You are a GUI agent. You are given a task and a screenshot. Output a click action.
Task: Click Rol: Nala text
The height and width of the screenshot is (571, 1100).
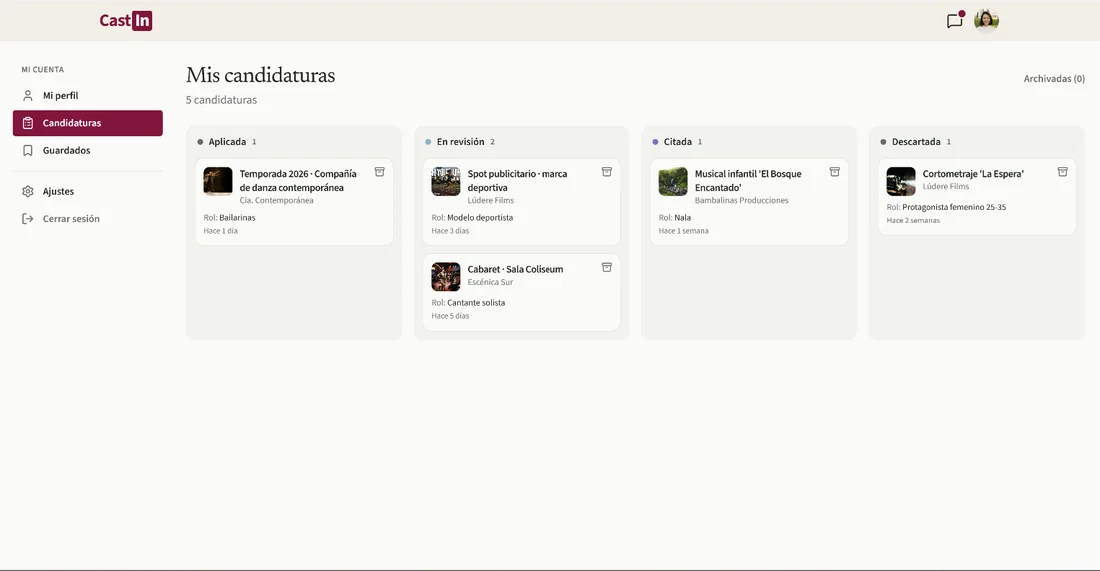[x=675, y=217]
